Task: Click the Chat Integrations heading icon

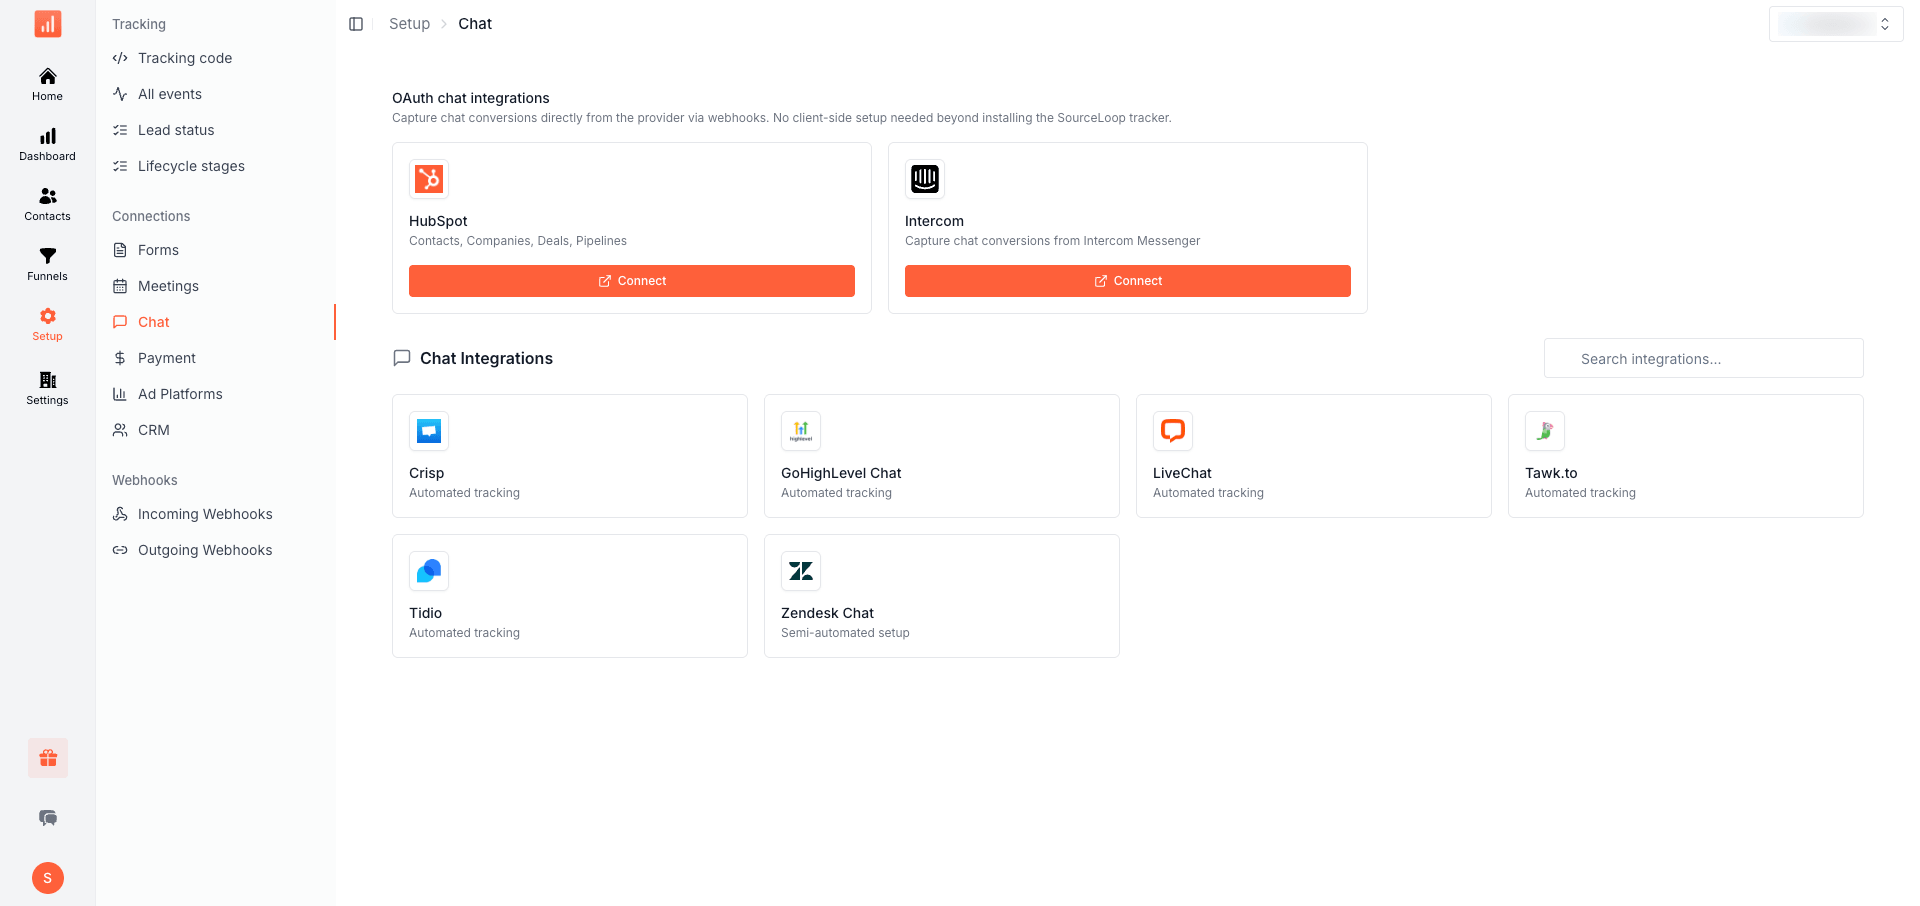Action: pyautogui.click(x=402, y=358)
